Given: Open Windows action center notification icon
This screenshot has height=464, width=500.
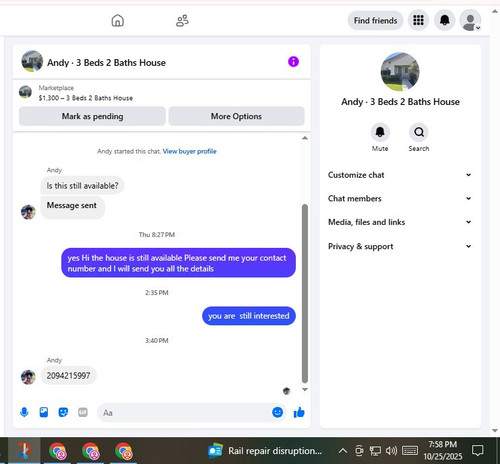Looking at the screenshot, I should pyautogui.click(x=477, y=451).
